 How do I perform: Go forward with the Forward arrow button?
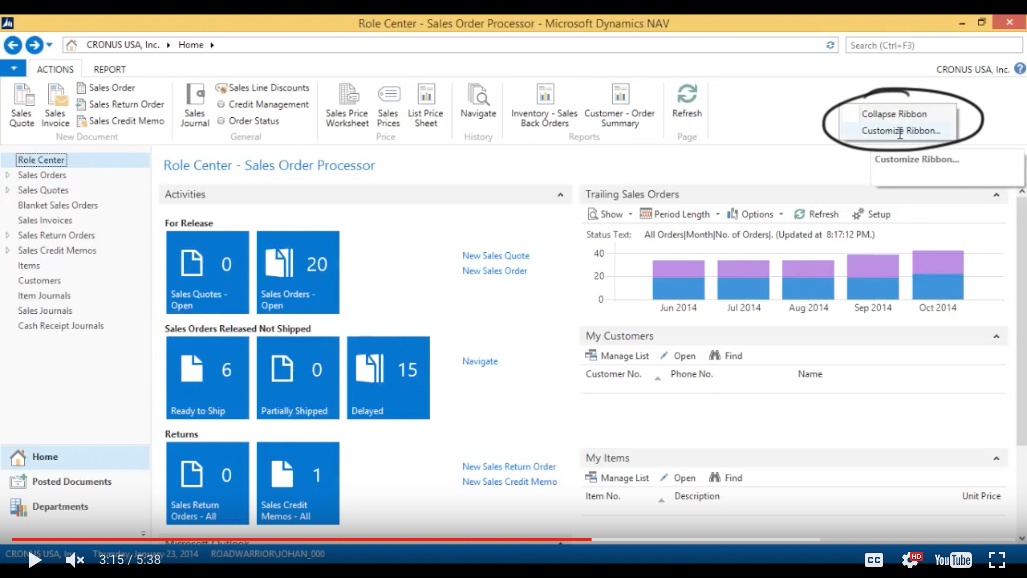34,45
